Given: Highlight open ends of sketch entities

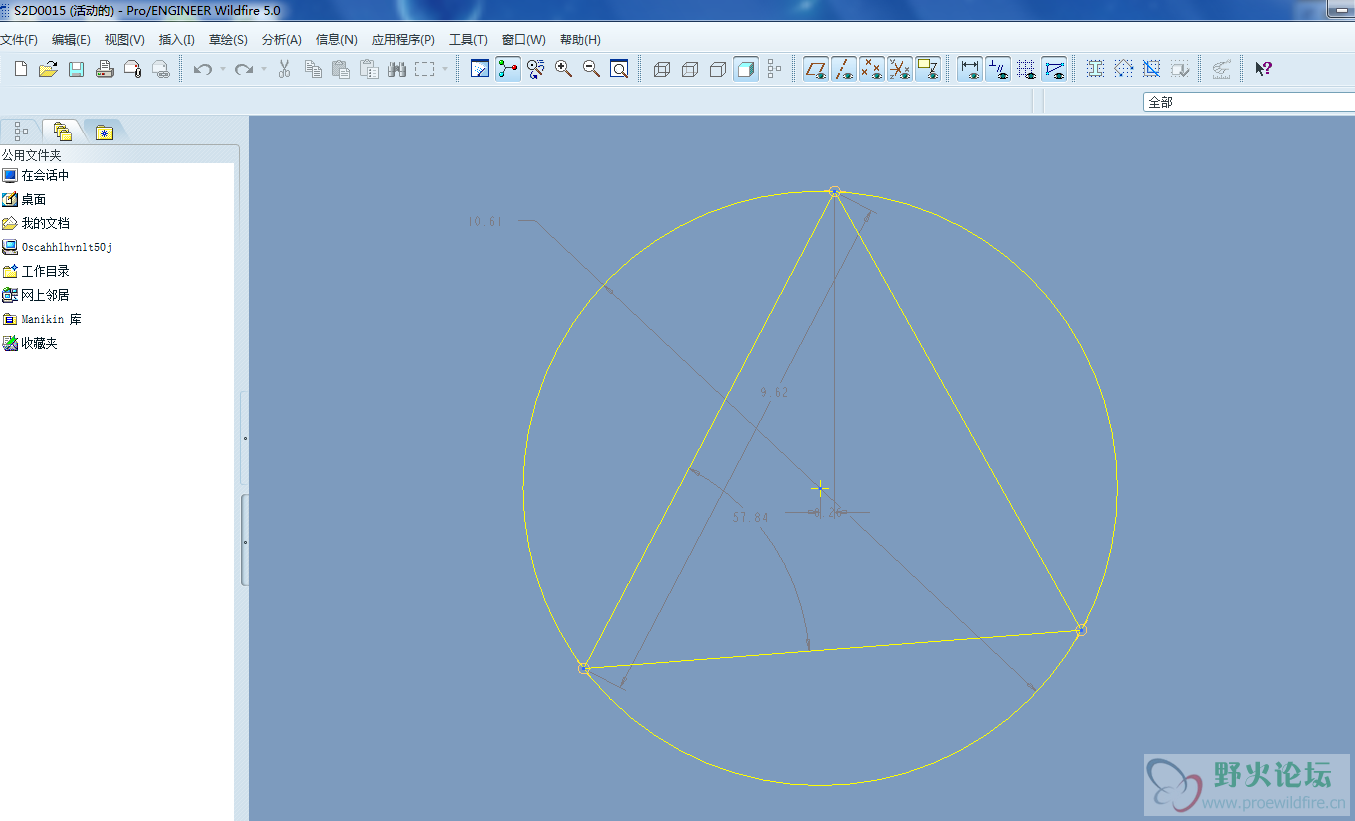Looking at the screenshot, I should pyautogui.click(x=1124, y=69).
